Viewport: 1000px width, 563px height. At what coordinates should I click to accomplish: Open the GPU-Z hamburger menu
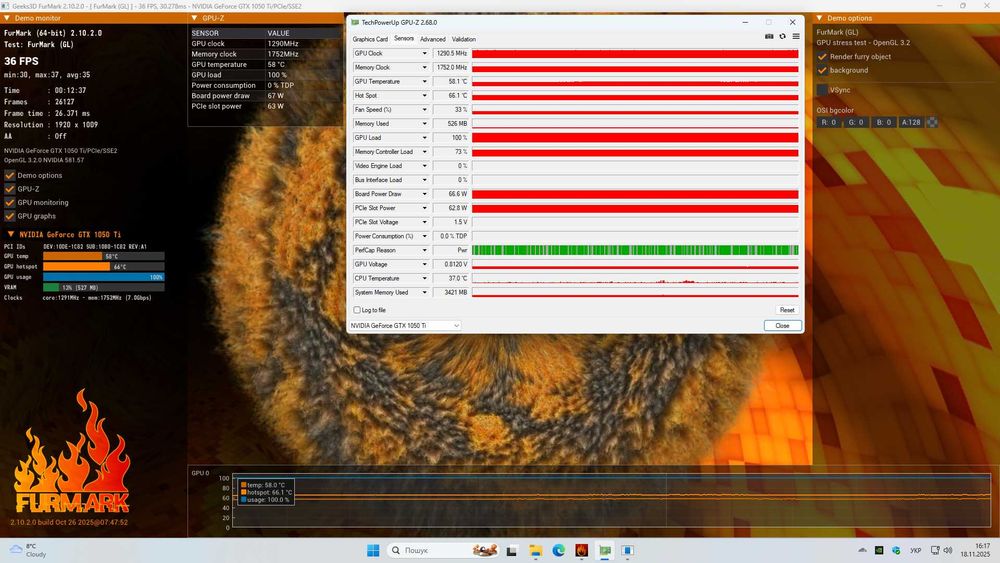tap(796, 36)
